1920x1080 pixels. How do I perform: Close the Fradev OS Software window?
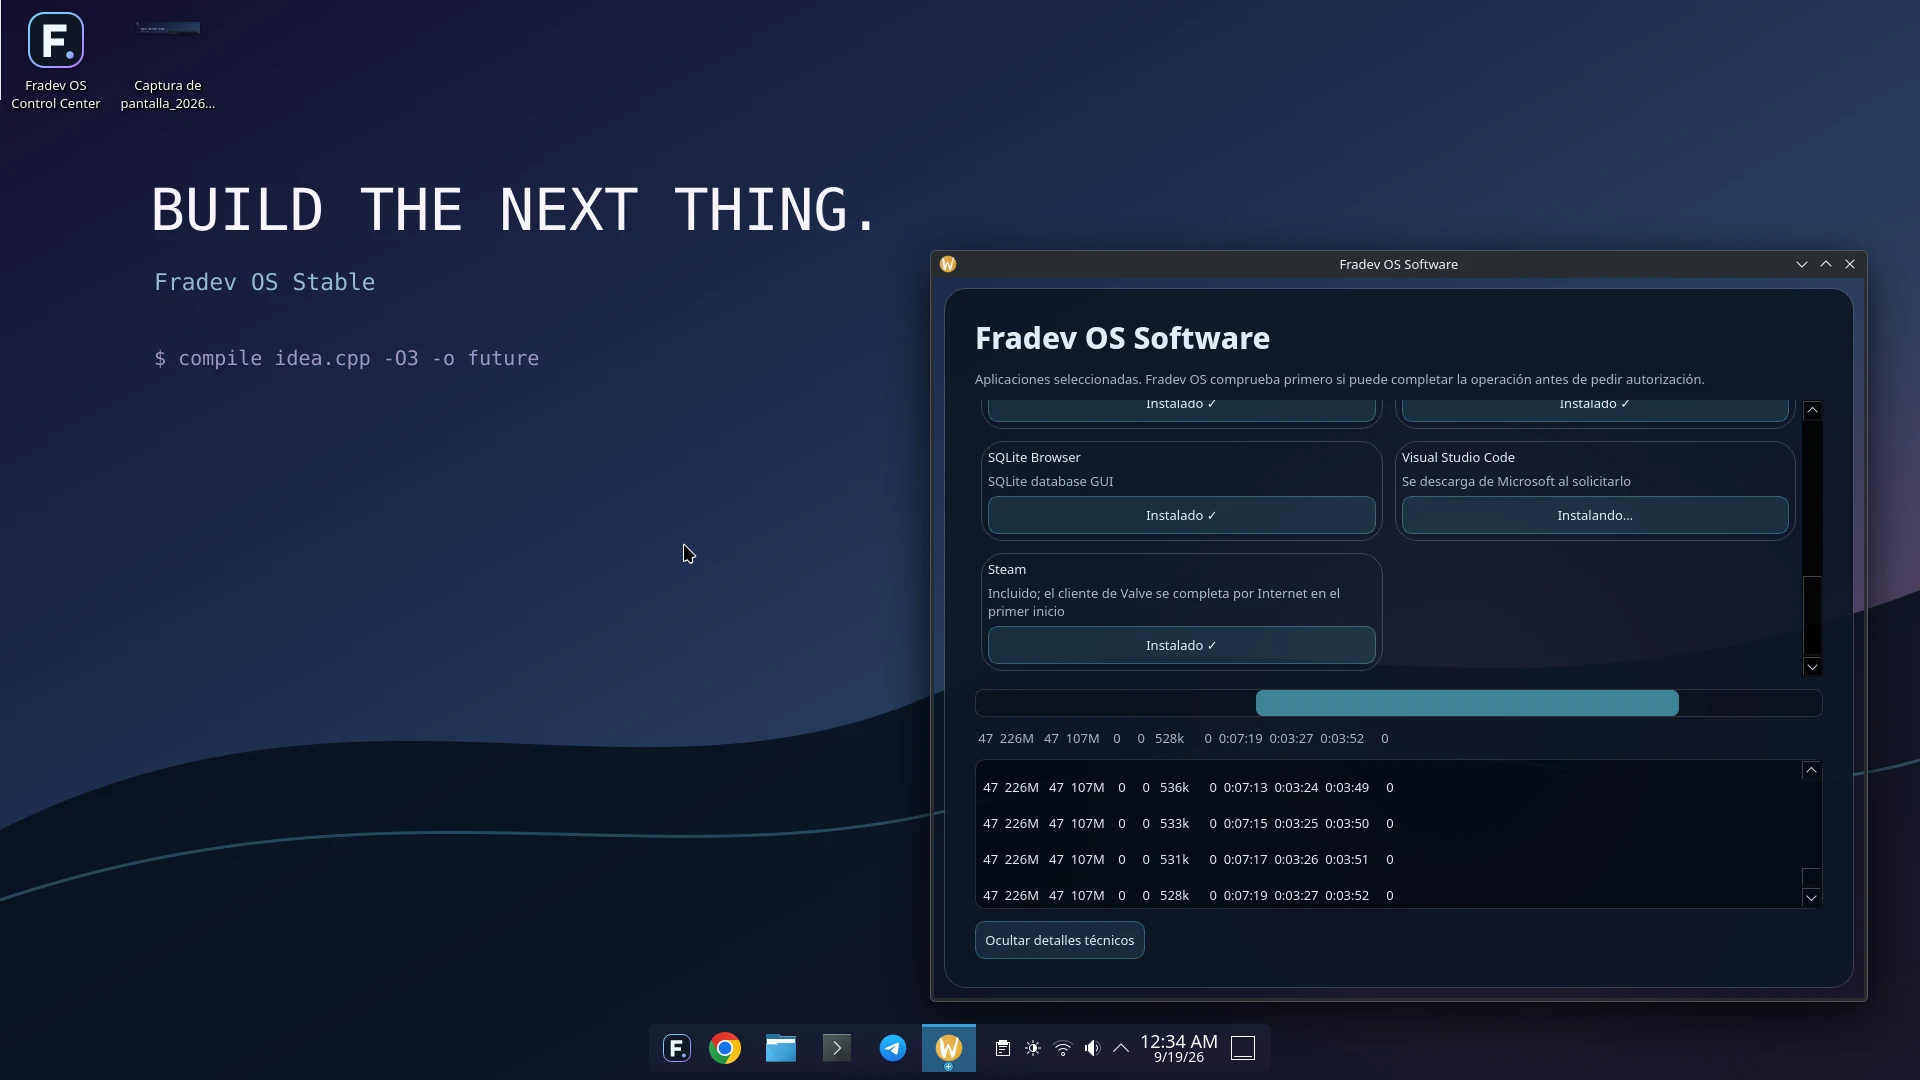(1850, 264)
